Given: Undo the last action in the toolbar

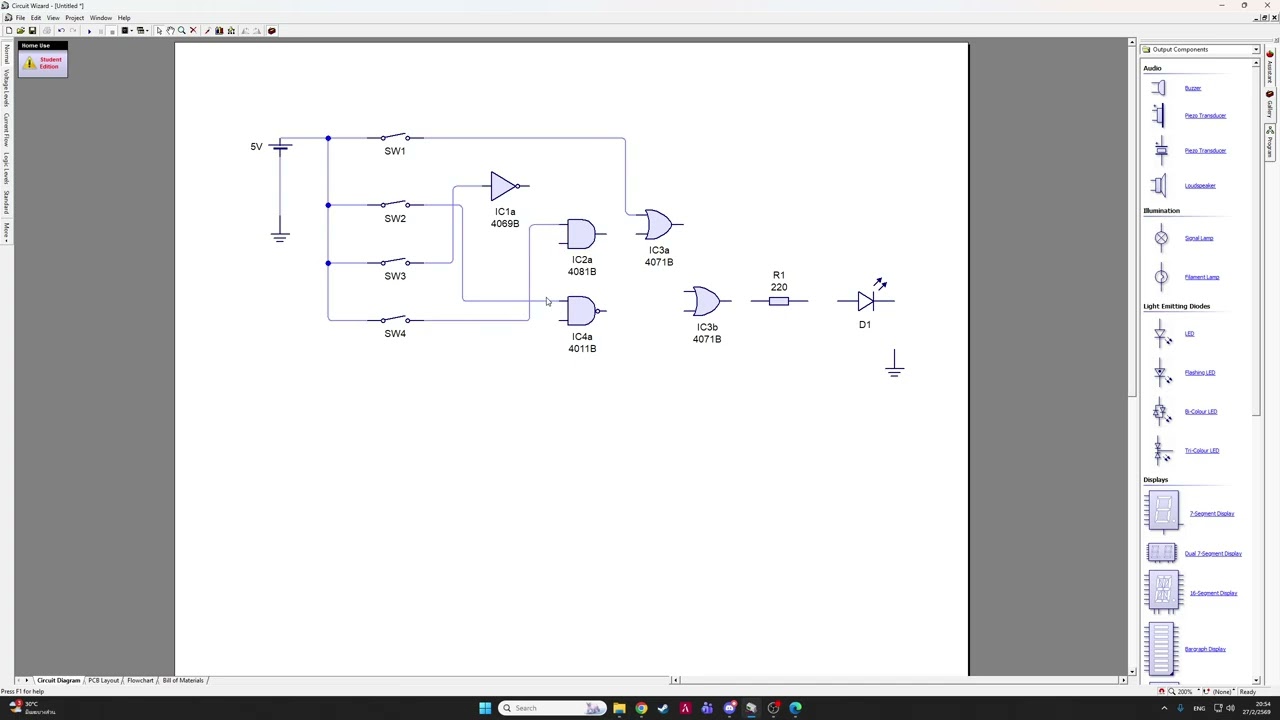Looking at the screenshot, I should click(x=61, y=30).
